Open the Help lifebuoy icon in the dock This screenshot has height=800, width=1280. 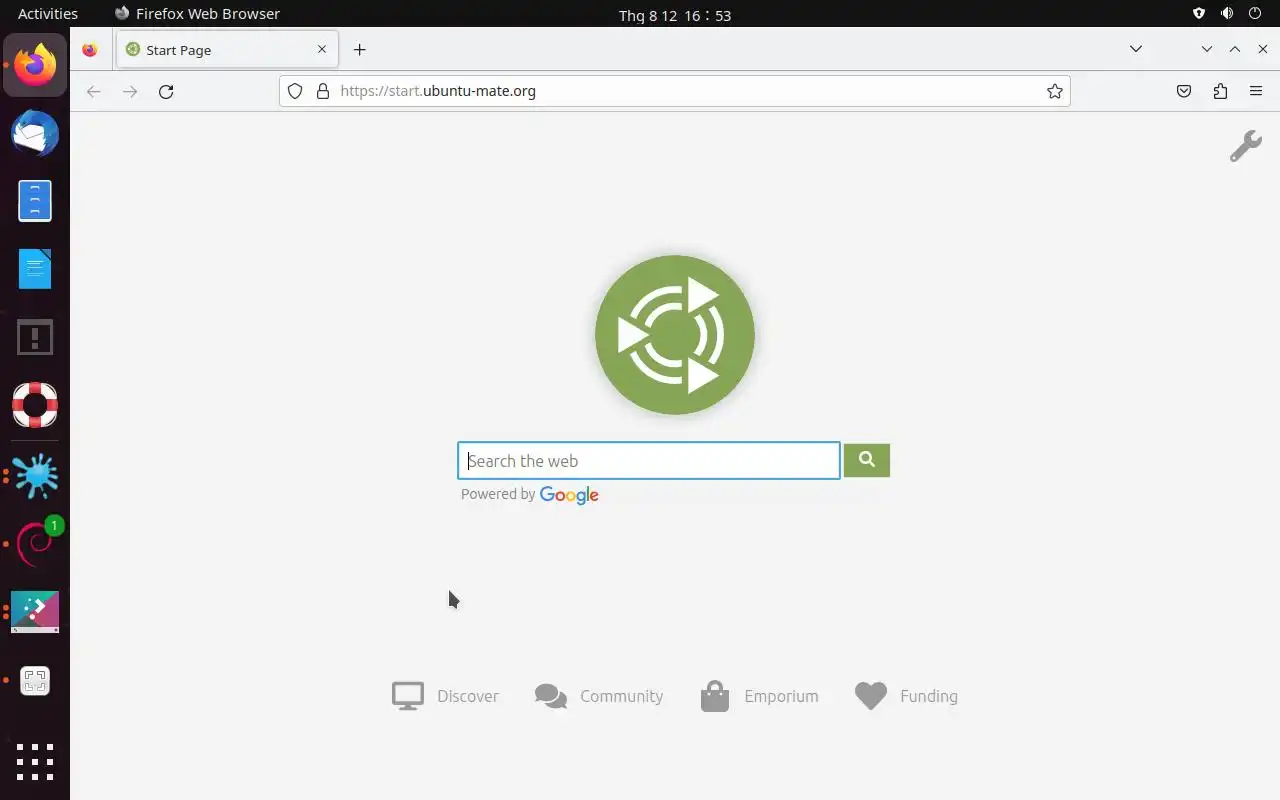point(35,405)
